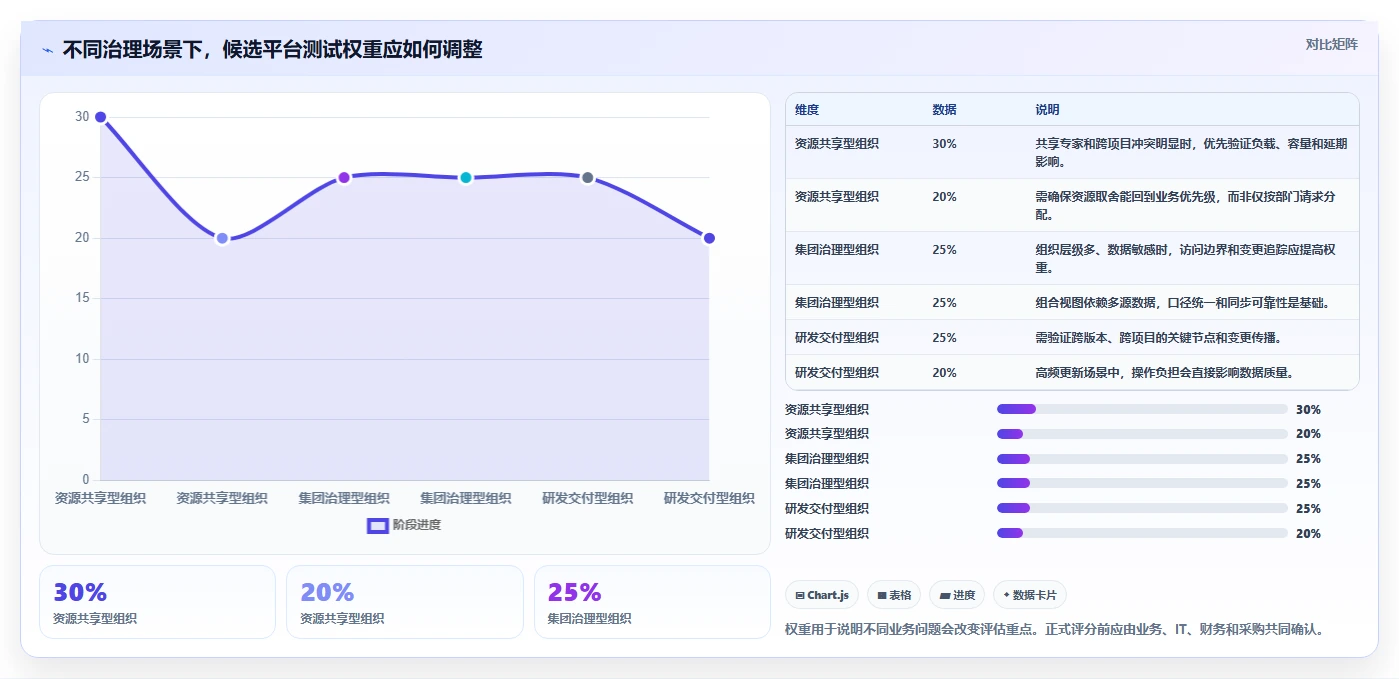
Task: Click the 阶段进度 legend label
Action: point(417,525)
